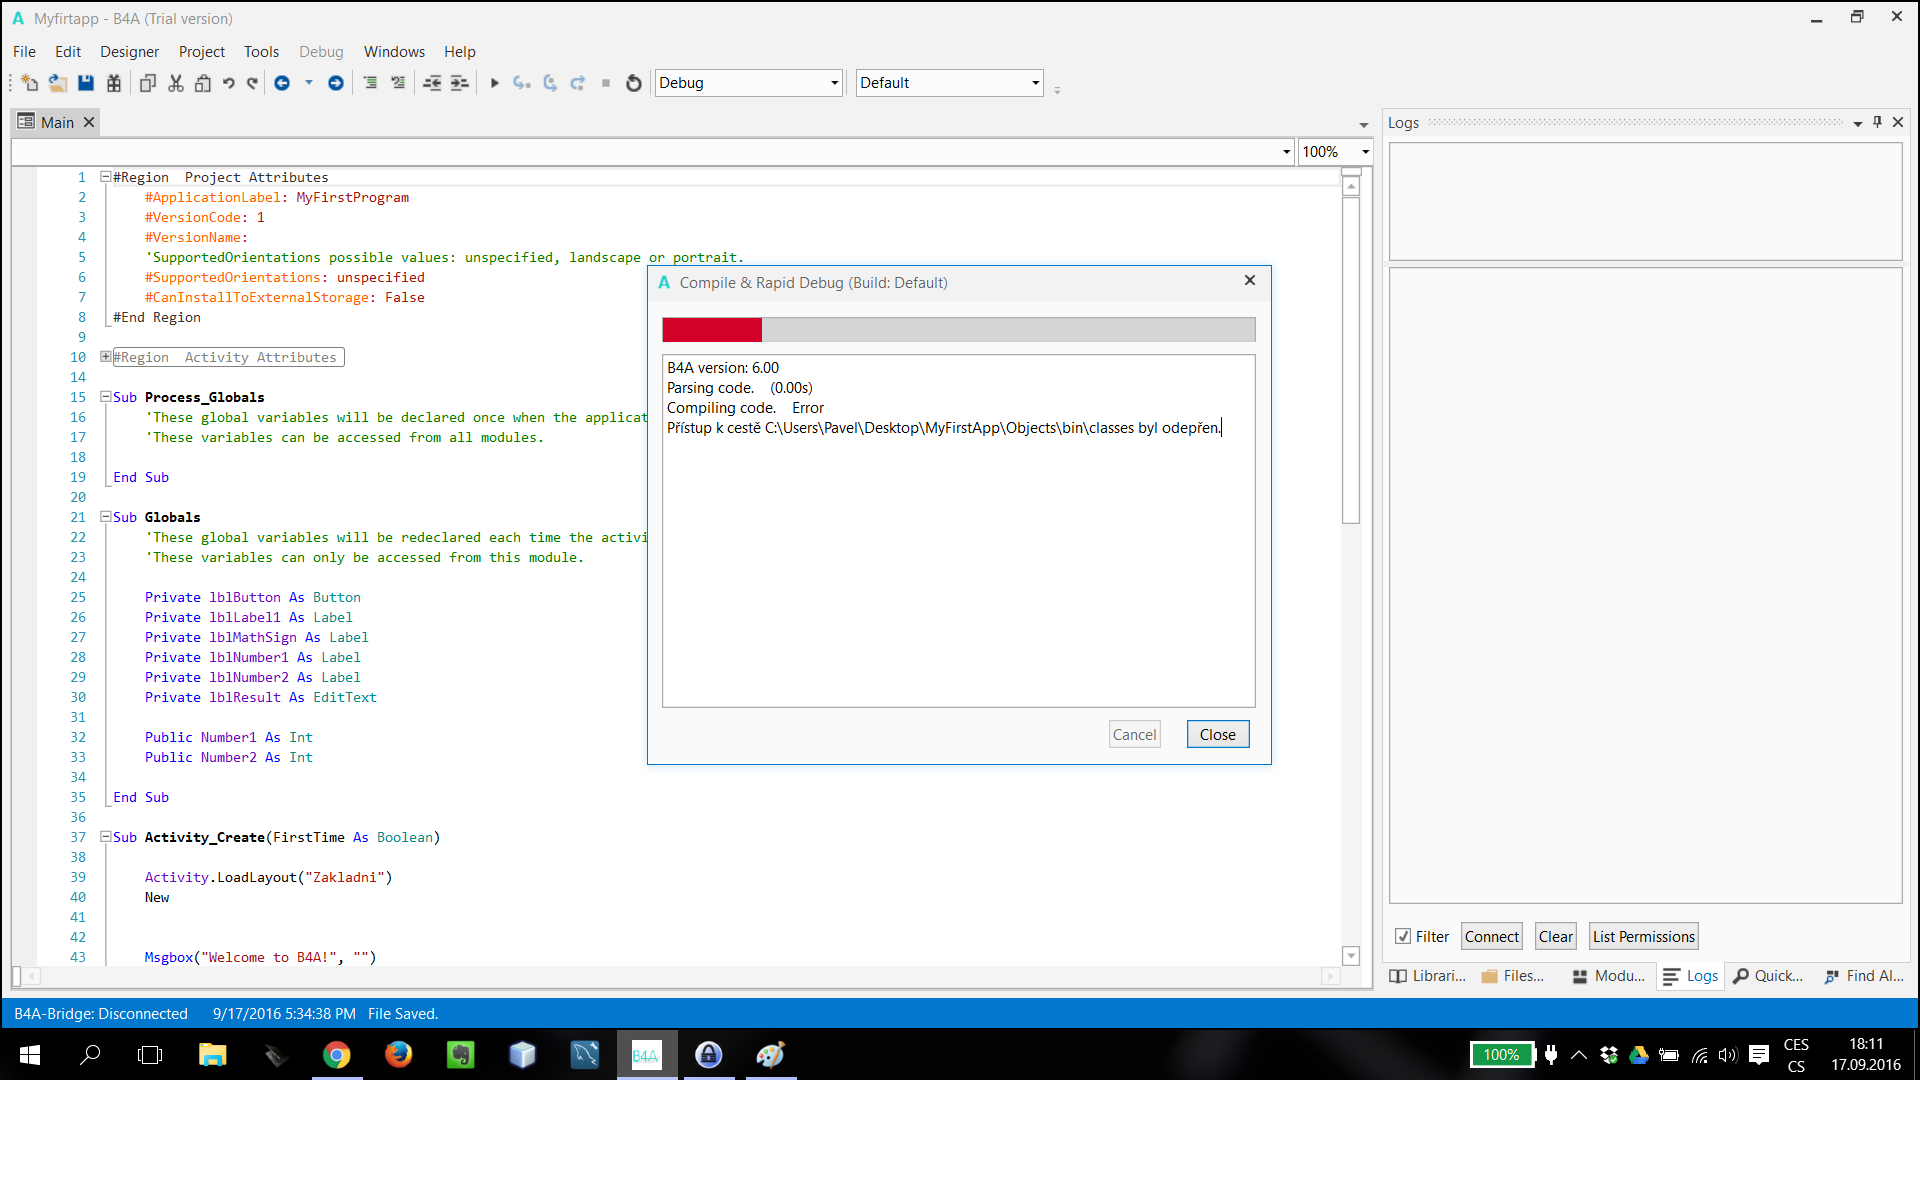The height and width of the screenshot is (1200, 1920).
Task: Toggle the Filter checkbox in Logs
Action: point(1403,936)
